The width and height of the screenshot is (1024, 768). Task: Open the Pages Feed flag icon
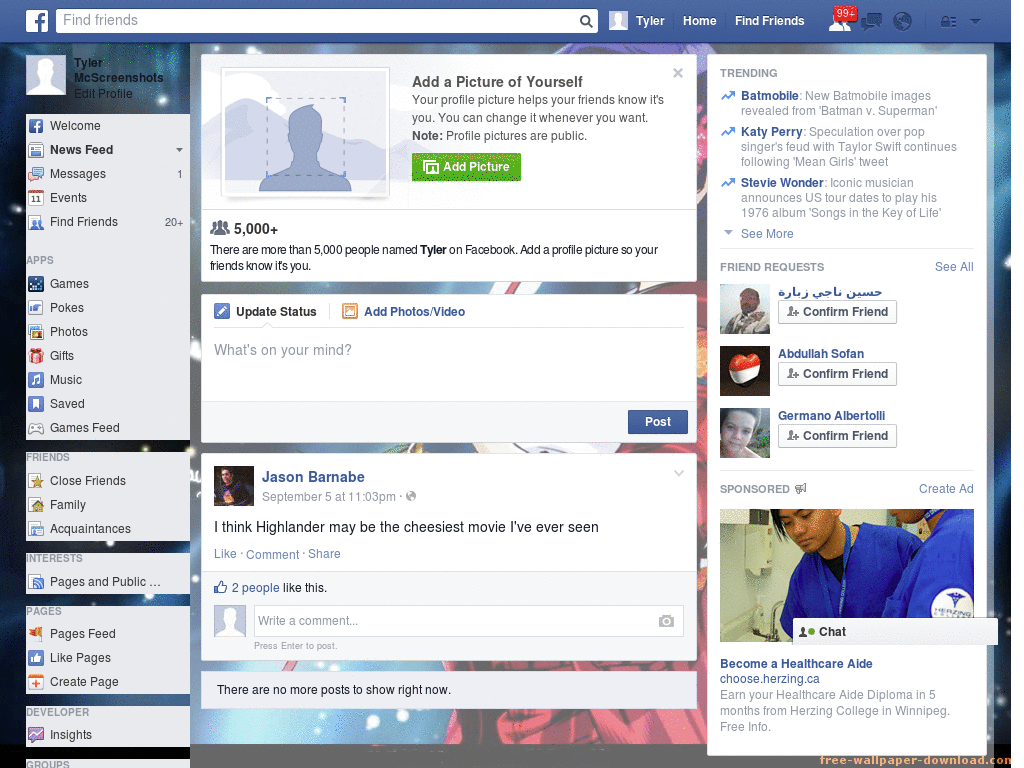click(x=36, y=633)
